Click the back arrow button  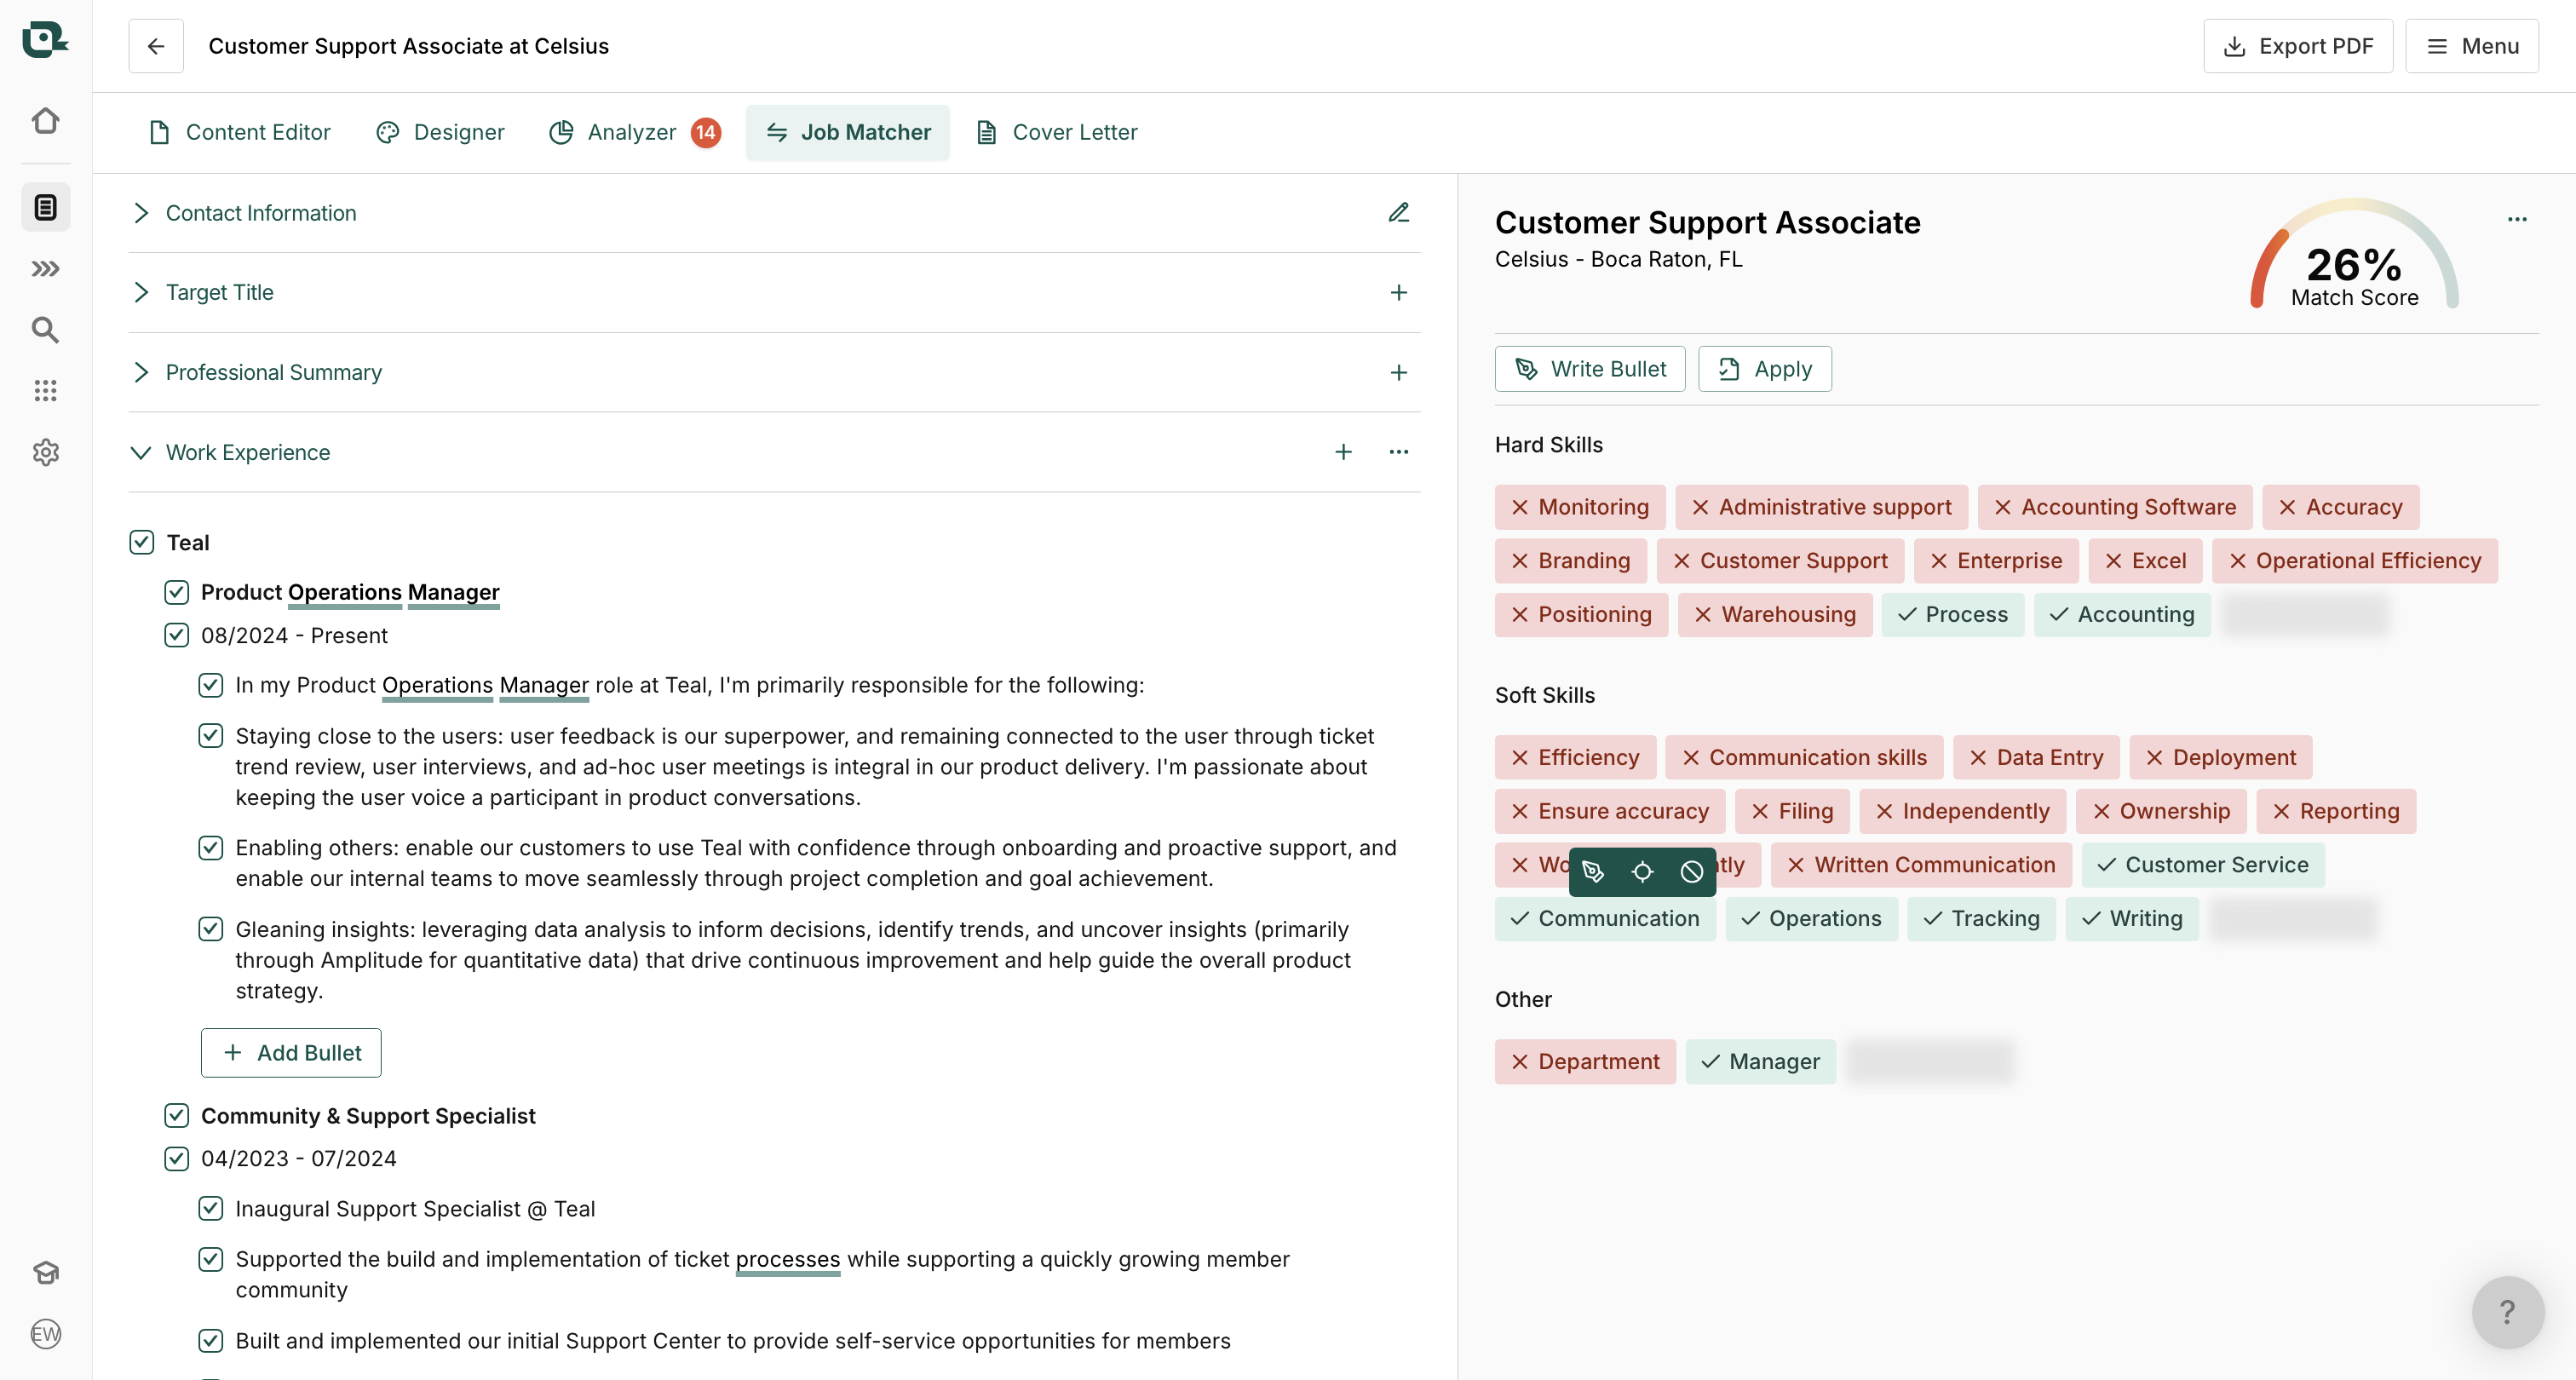[156, 46]
